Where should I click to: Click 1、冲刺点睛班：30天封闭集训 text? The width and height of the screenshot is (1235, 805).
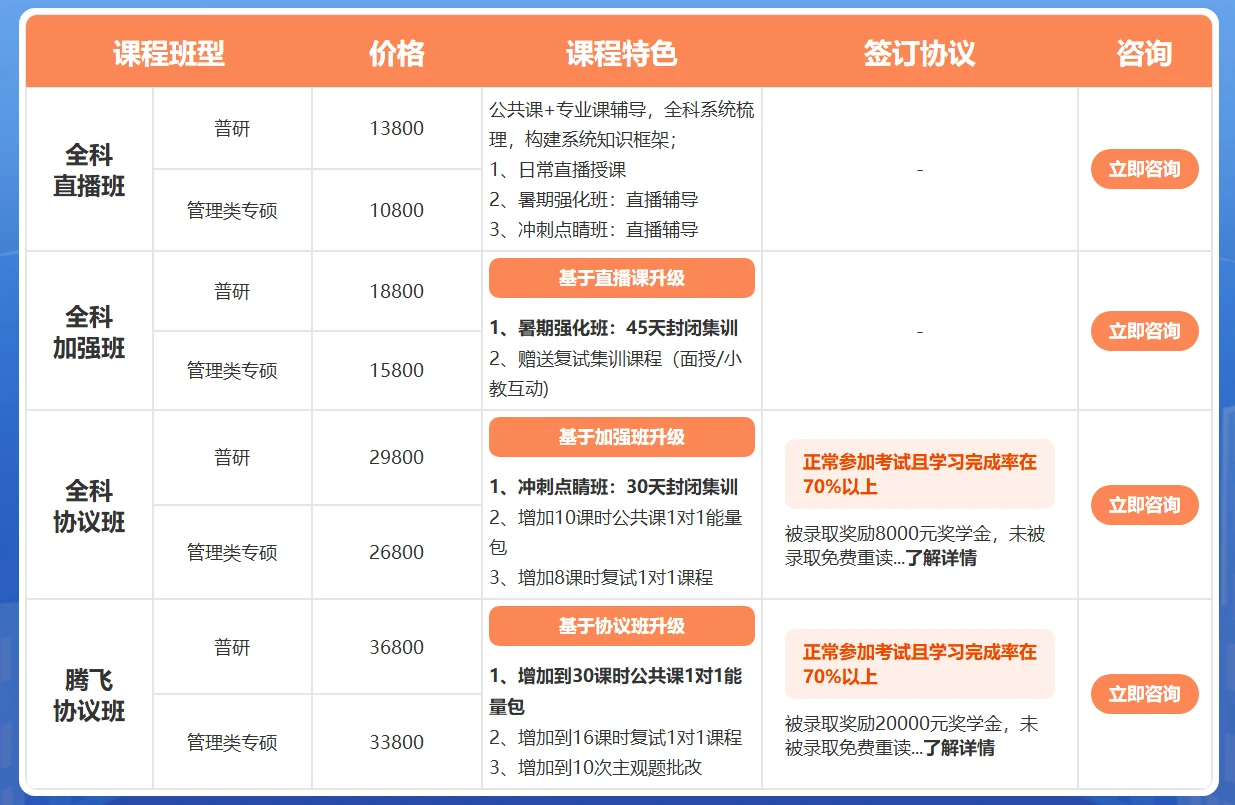[614, 487]
